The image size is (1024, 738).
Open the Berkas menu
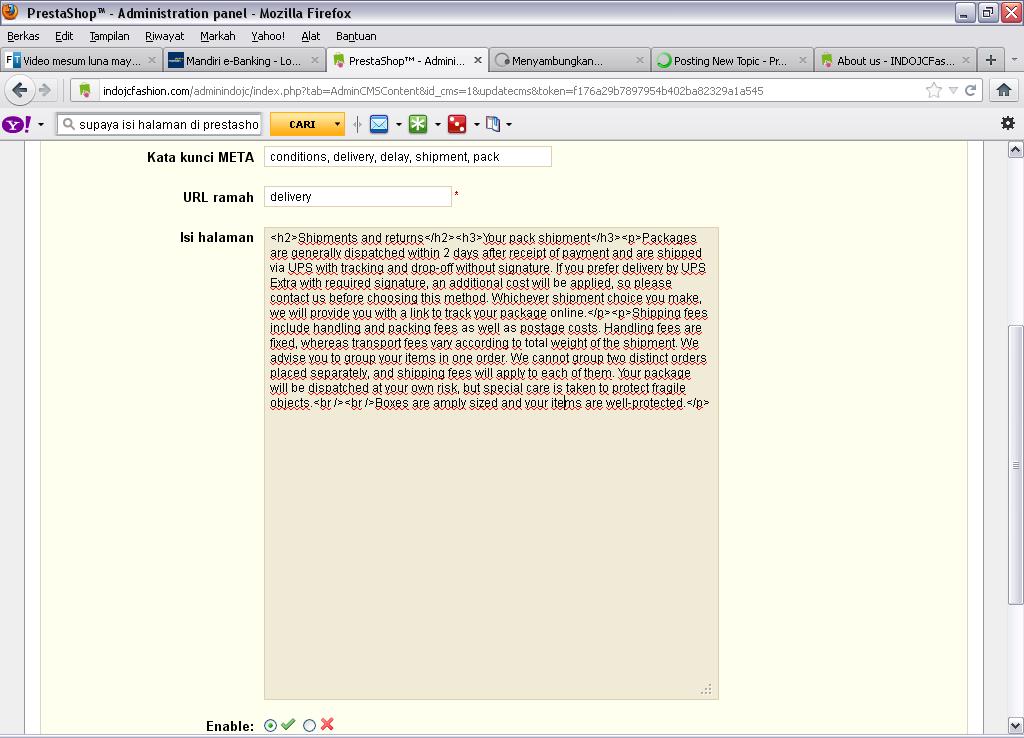[23, 36]
